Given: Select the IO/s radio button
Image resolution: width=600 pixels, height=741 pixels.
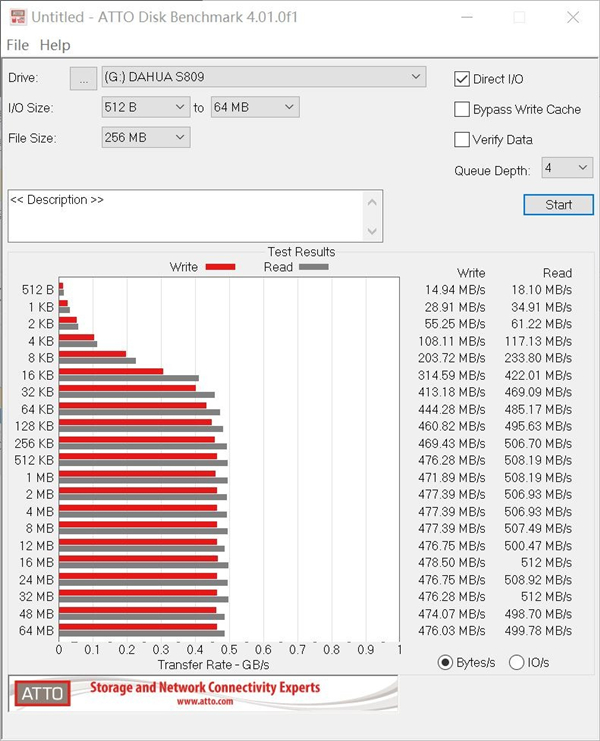Looking at the screenshot, I should point(517,662).
